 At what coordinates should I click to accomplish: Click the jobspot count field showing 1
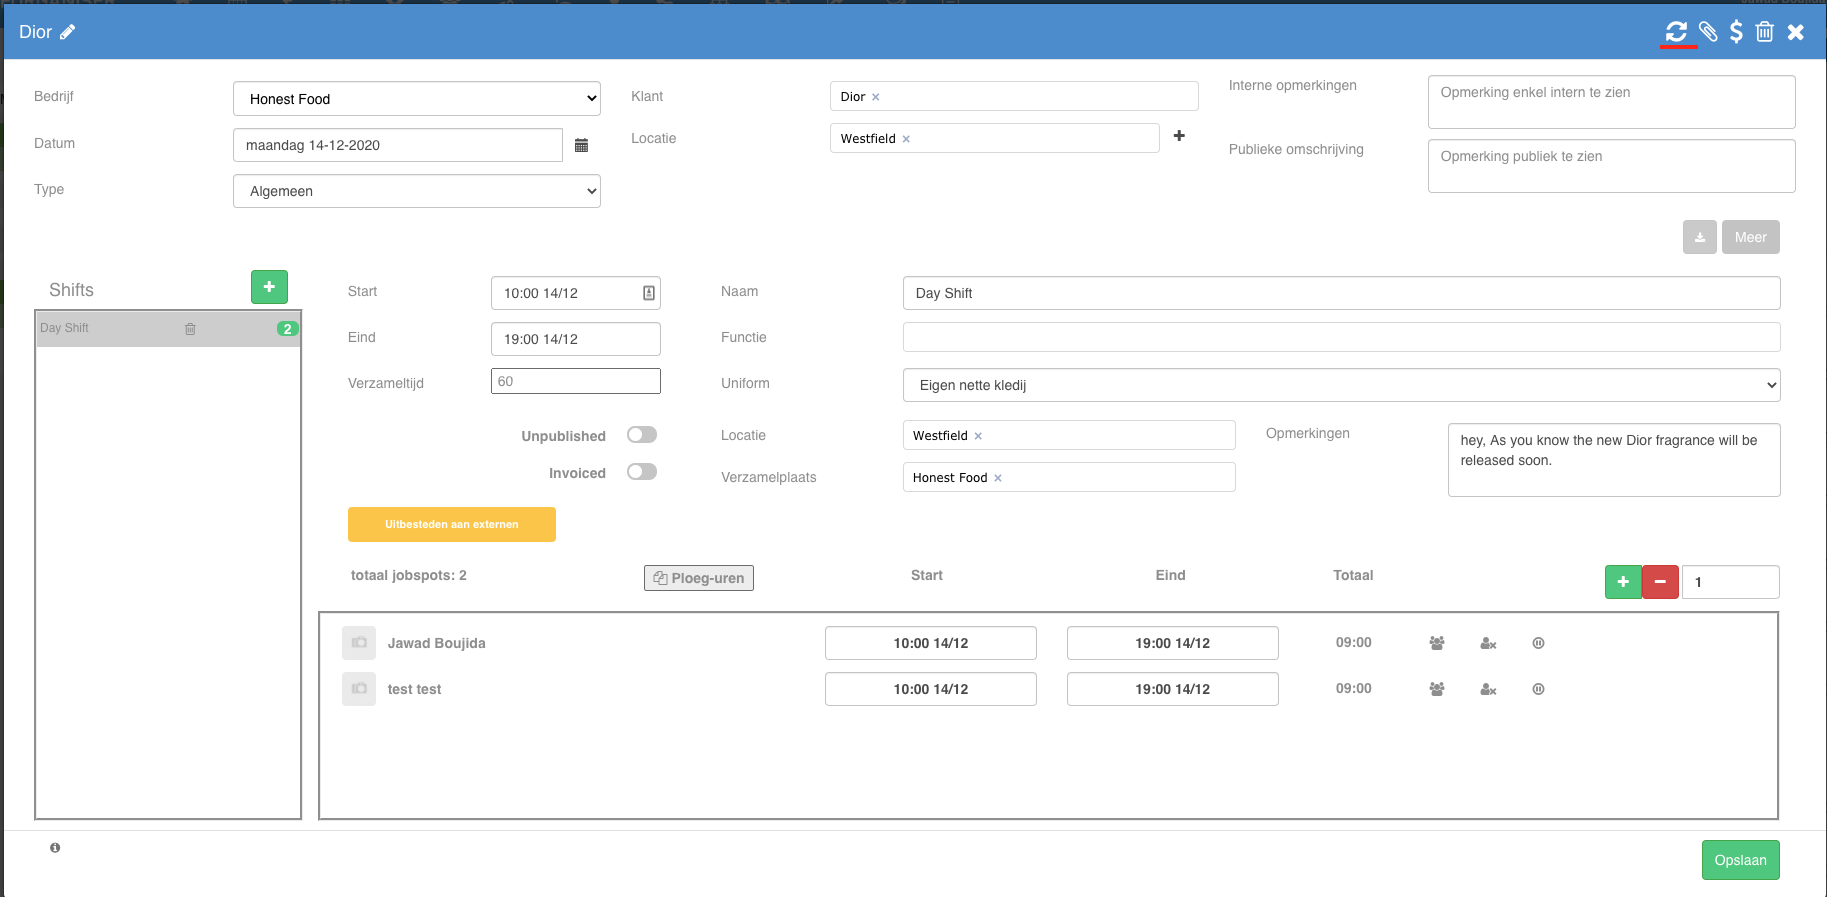[1731, 582]
